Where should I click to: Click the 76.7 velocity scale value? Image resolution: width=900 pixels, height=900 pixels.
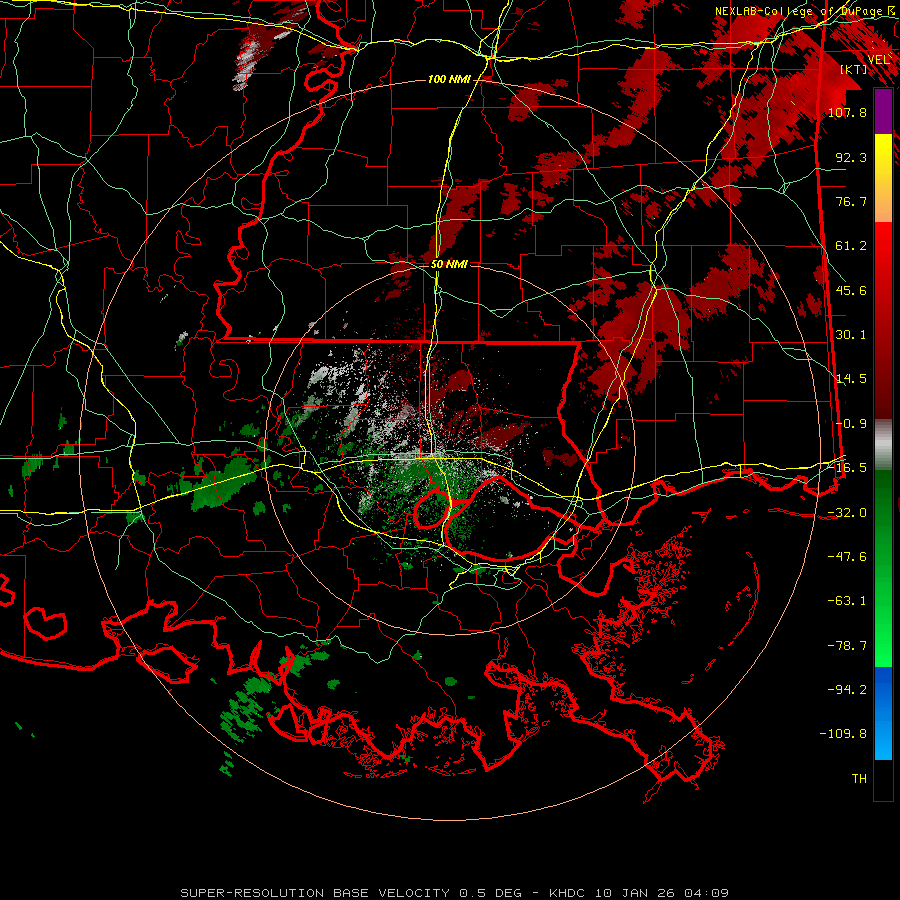851,201
